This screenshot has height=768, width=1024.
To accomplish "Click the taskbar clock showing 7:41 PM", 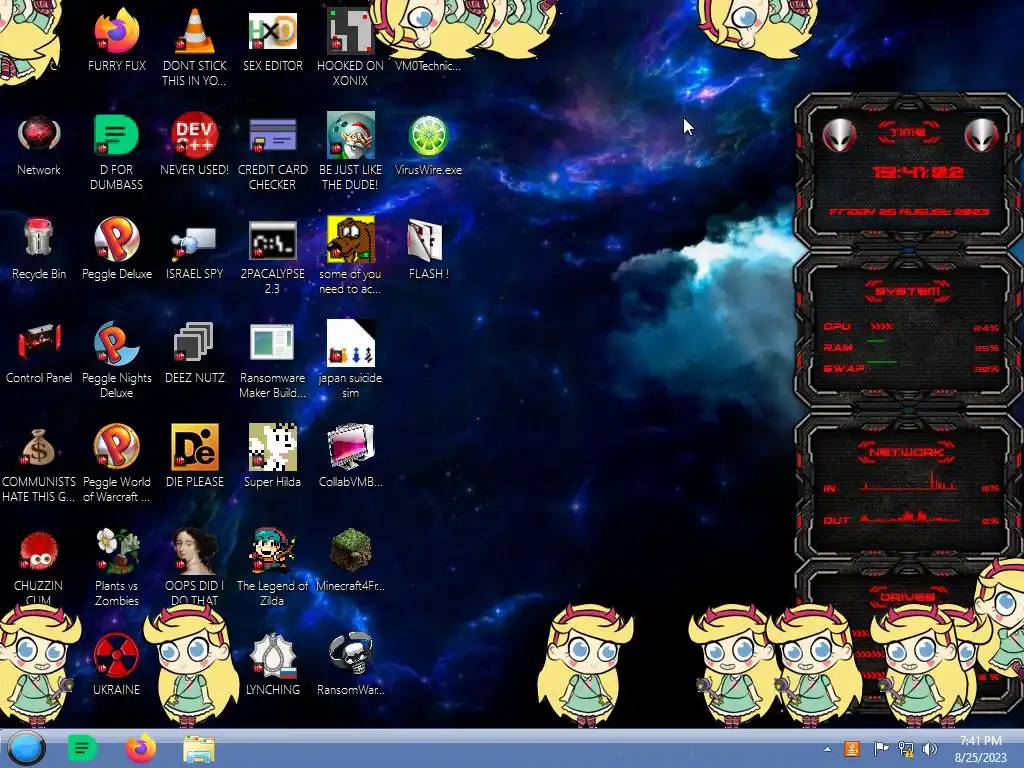I will pos(980,749).
